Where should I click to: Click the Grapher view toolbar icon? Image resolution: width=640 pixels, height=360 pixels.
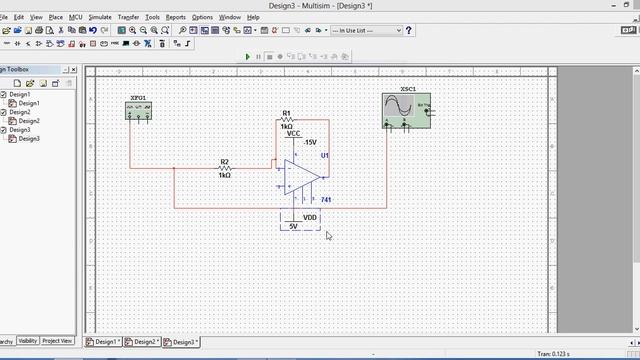pyautogui.click(x=247, y=31)
